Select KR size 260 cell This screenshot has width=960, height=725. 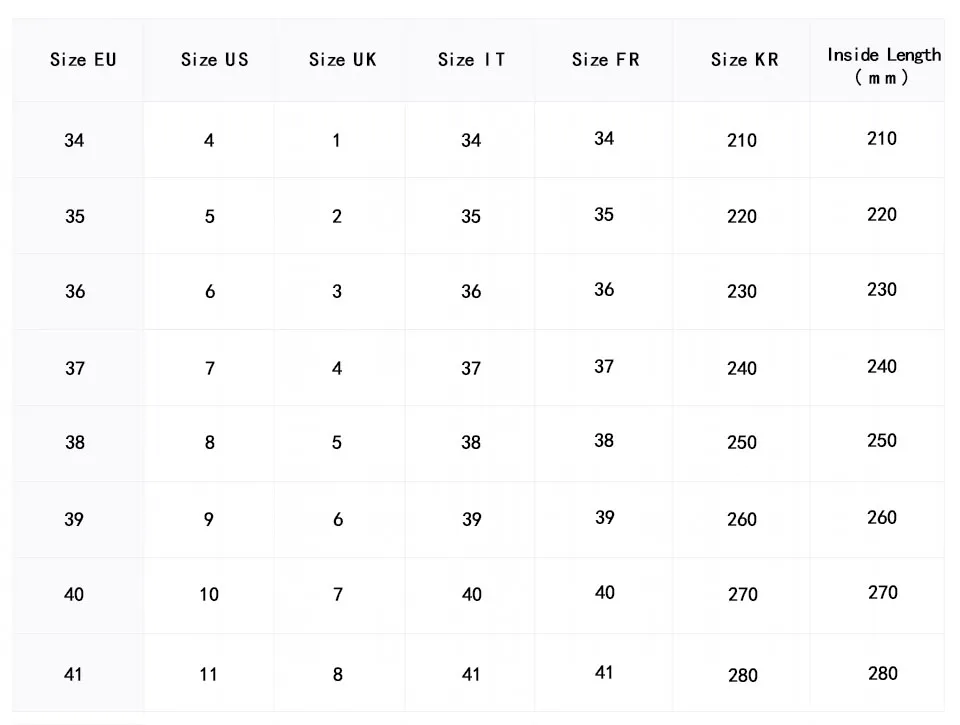tap(742, 520)
